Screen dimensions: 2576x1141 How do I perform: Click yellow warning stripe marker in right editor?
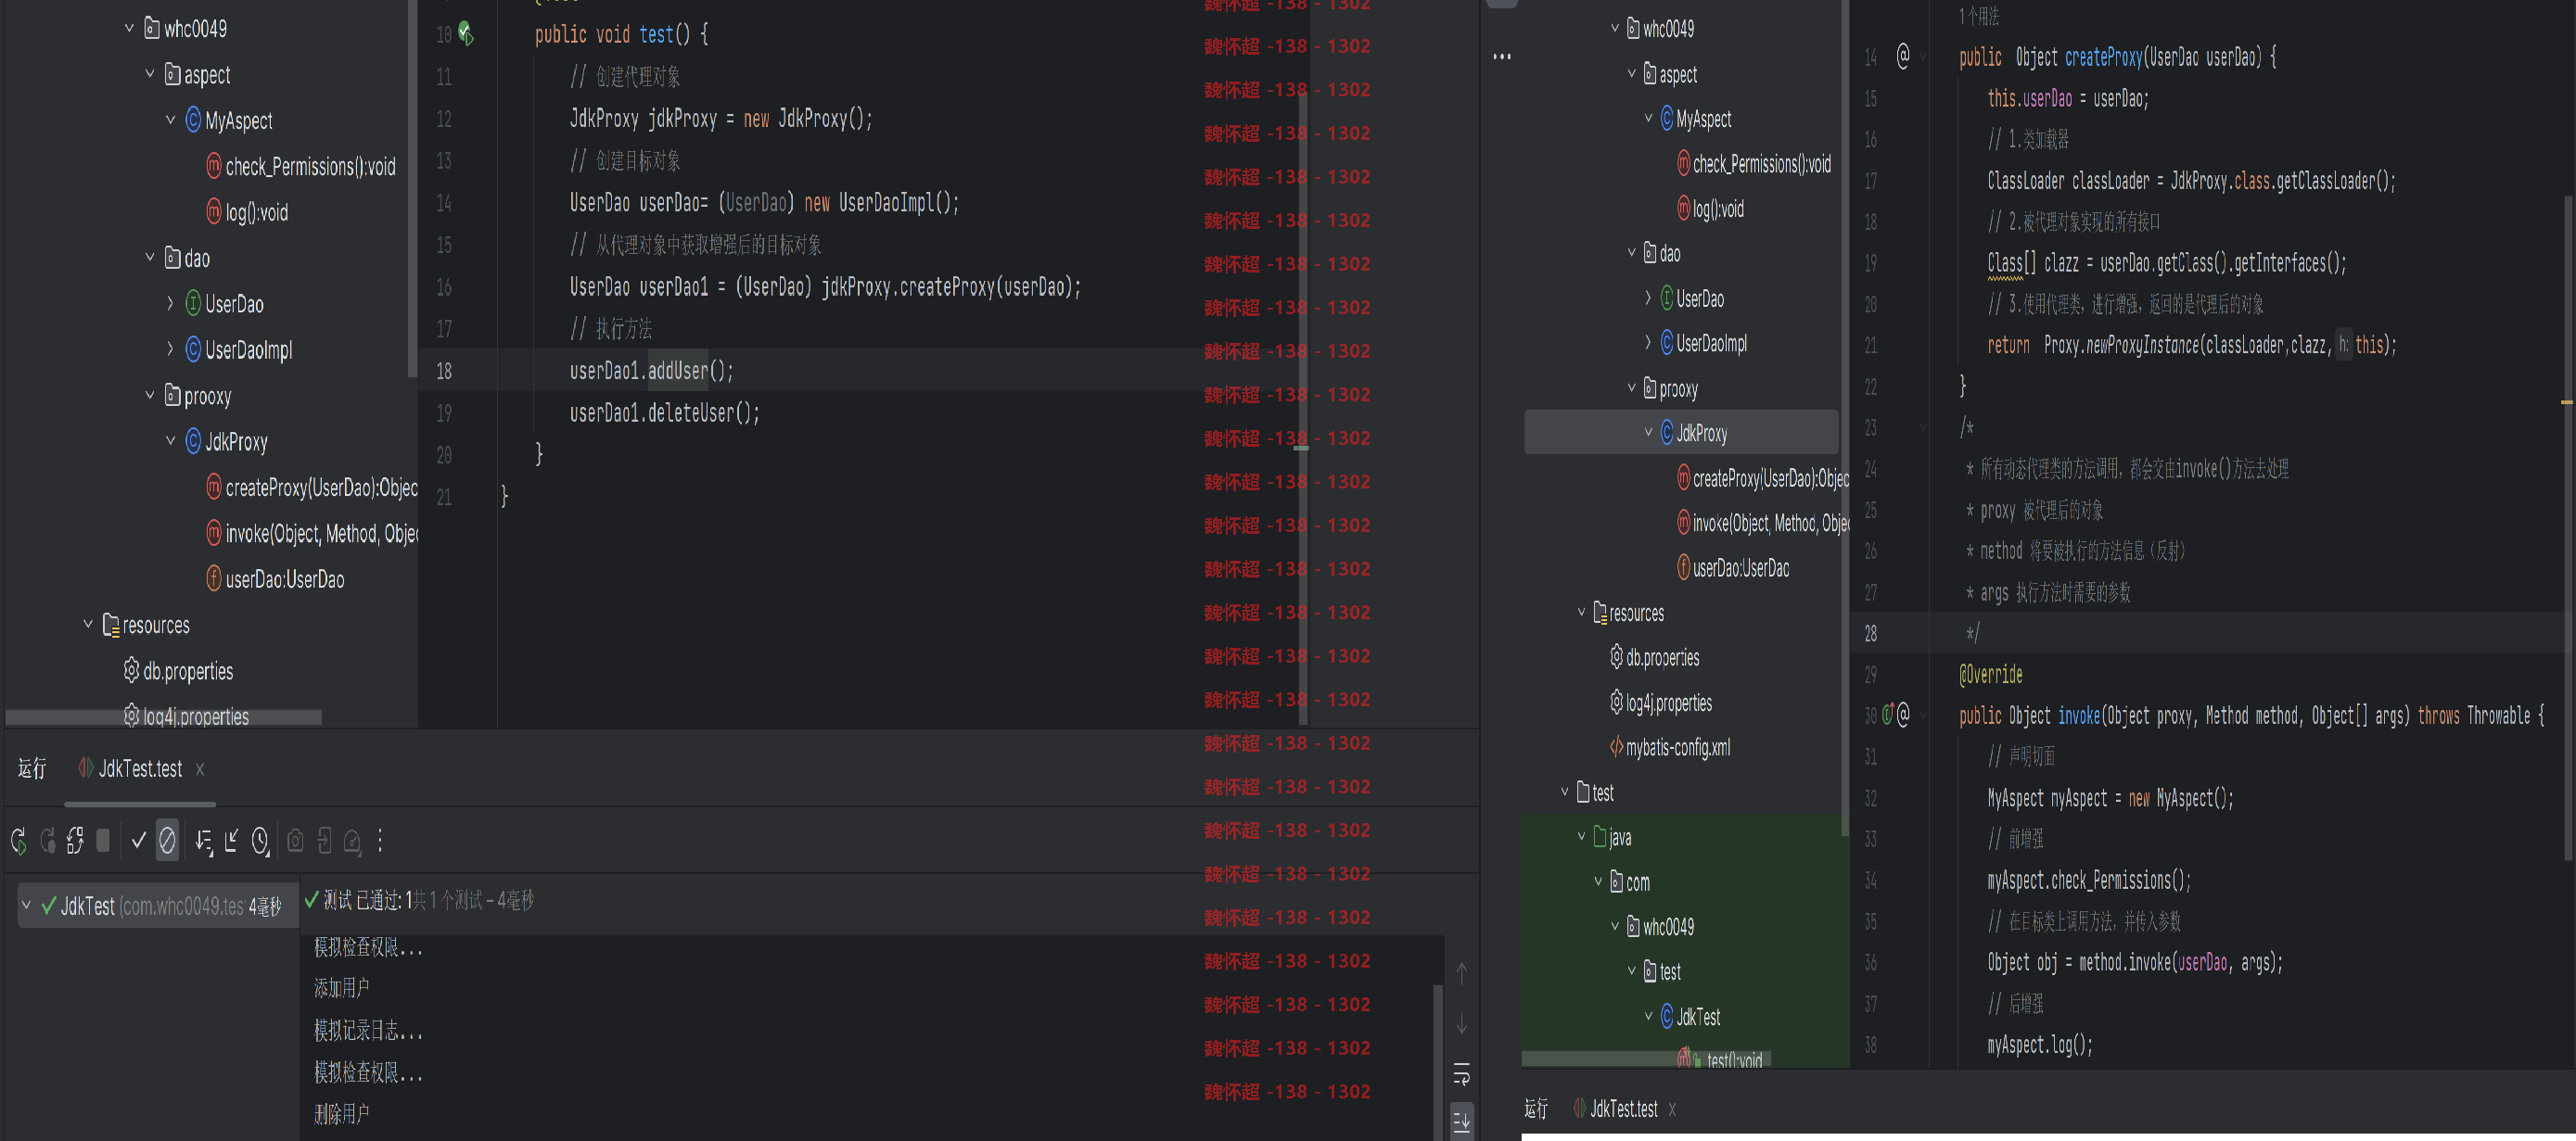(2567, 402)
